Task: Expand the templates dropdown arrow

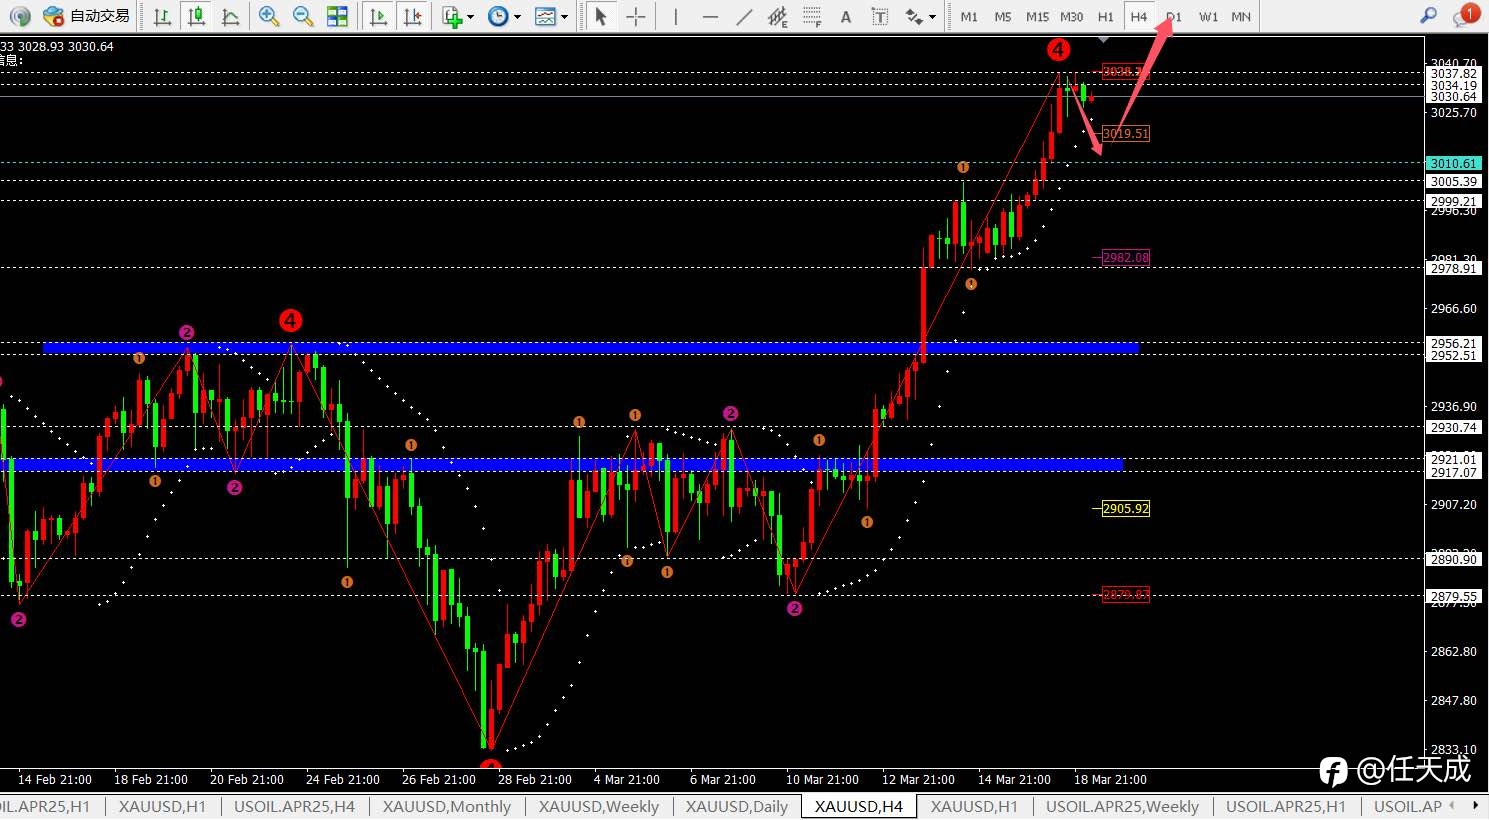Action: tap(564, 17)
